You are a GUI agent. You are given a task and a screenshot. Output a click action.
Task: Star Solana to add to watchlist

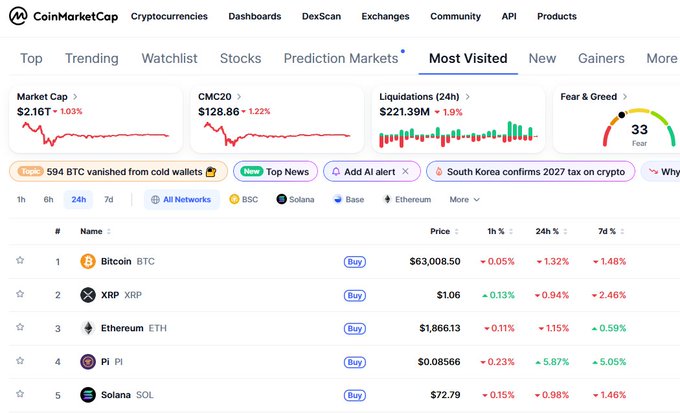pos(20,394)
